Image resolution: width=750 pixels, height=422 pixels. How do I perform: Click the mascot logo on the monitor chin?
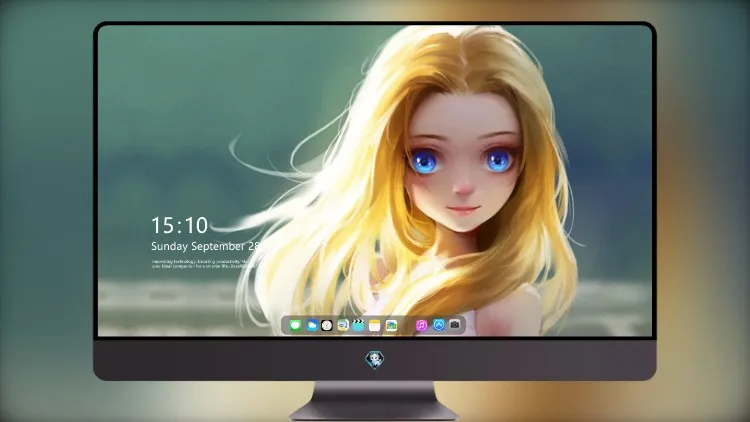pos(375,360)
